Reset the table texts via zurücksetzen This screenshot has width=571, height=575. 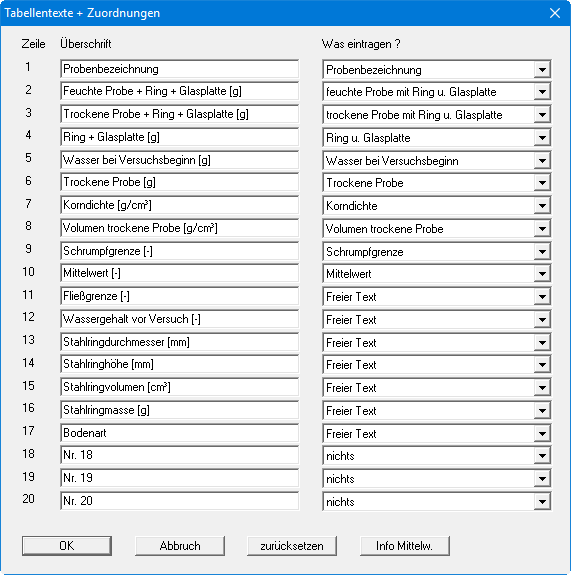click(292, 546)
